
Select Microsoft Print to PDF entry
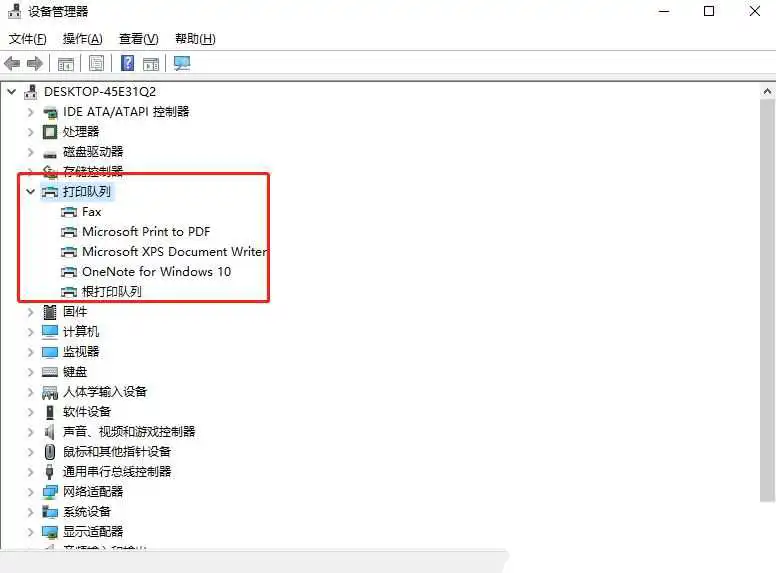tap(146, 232)
